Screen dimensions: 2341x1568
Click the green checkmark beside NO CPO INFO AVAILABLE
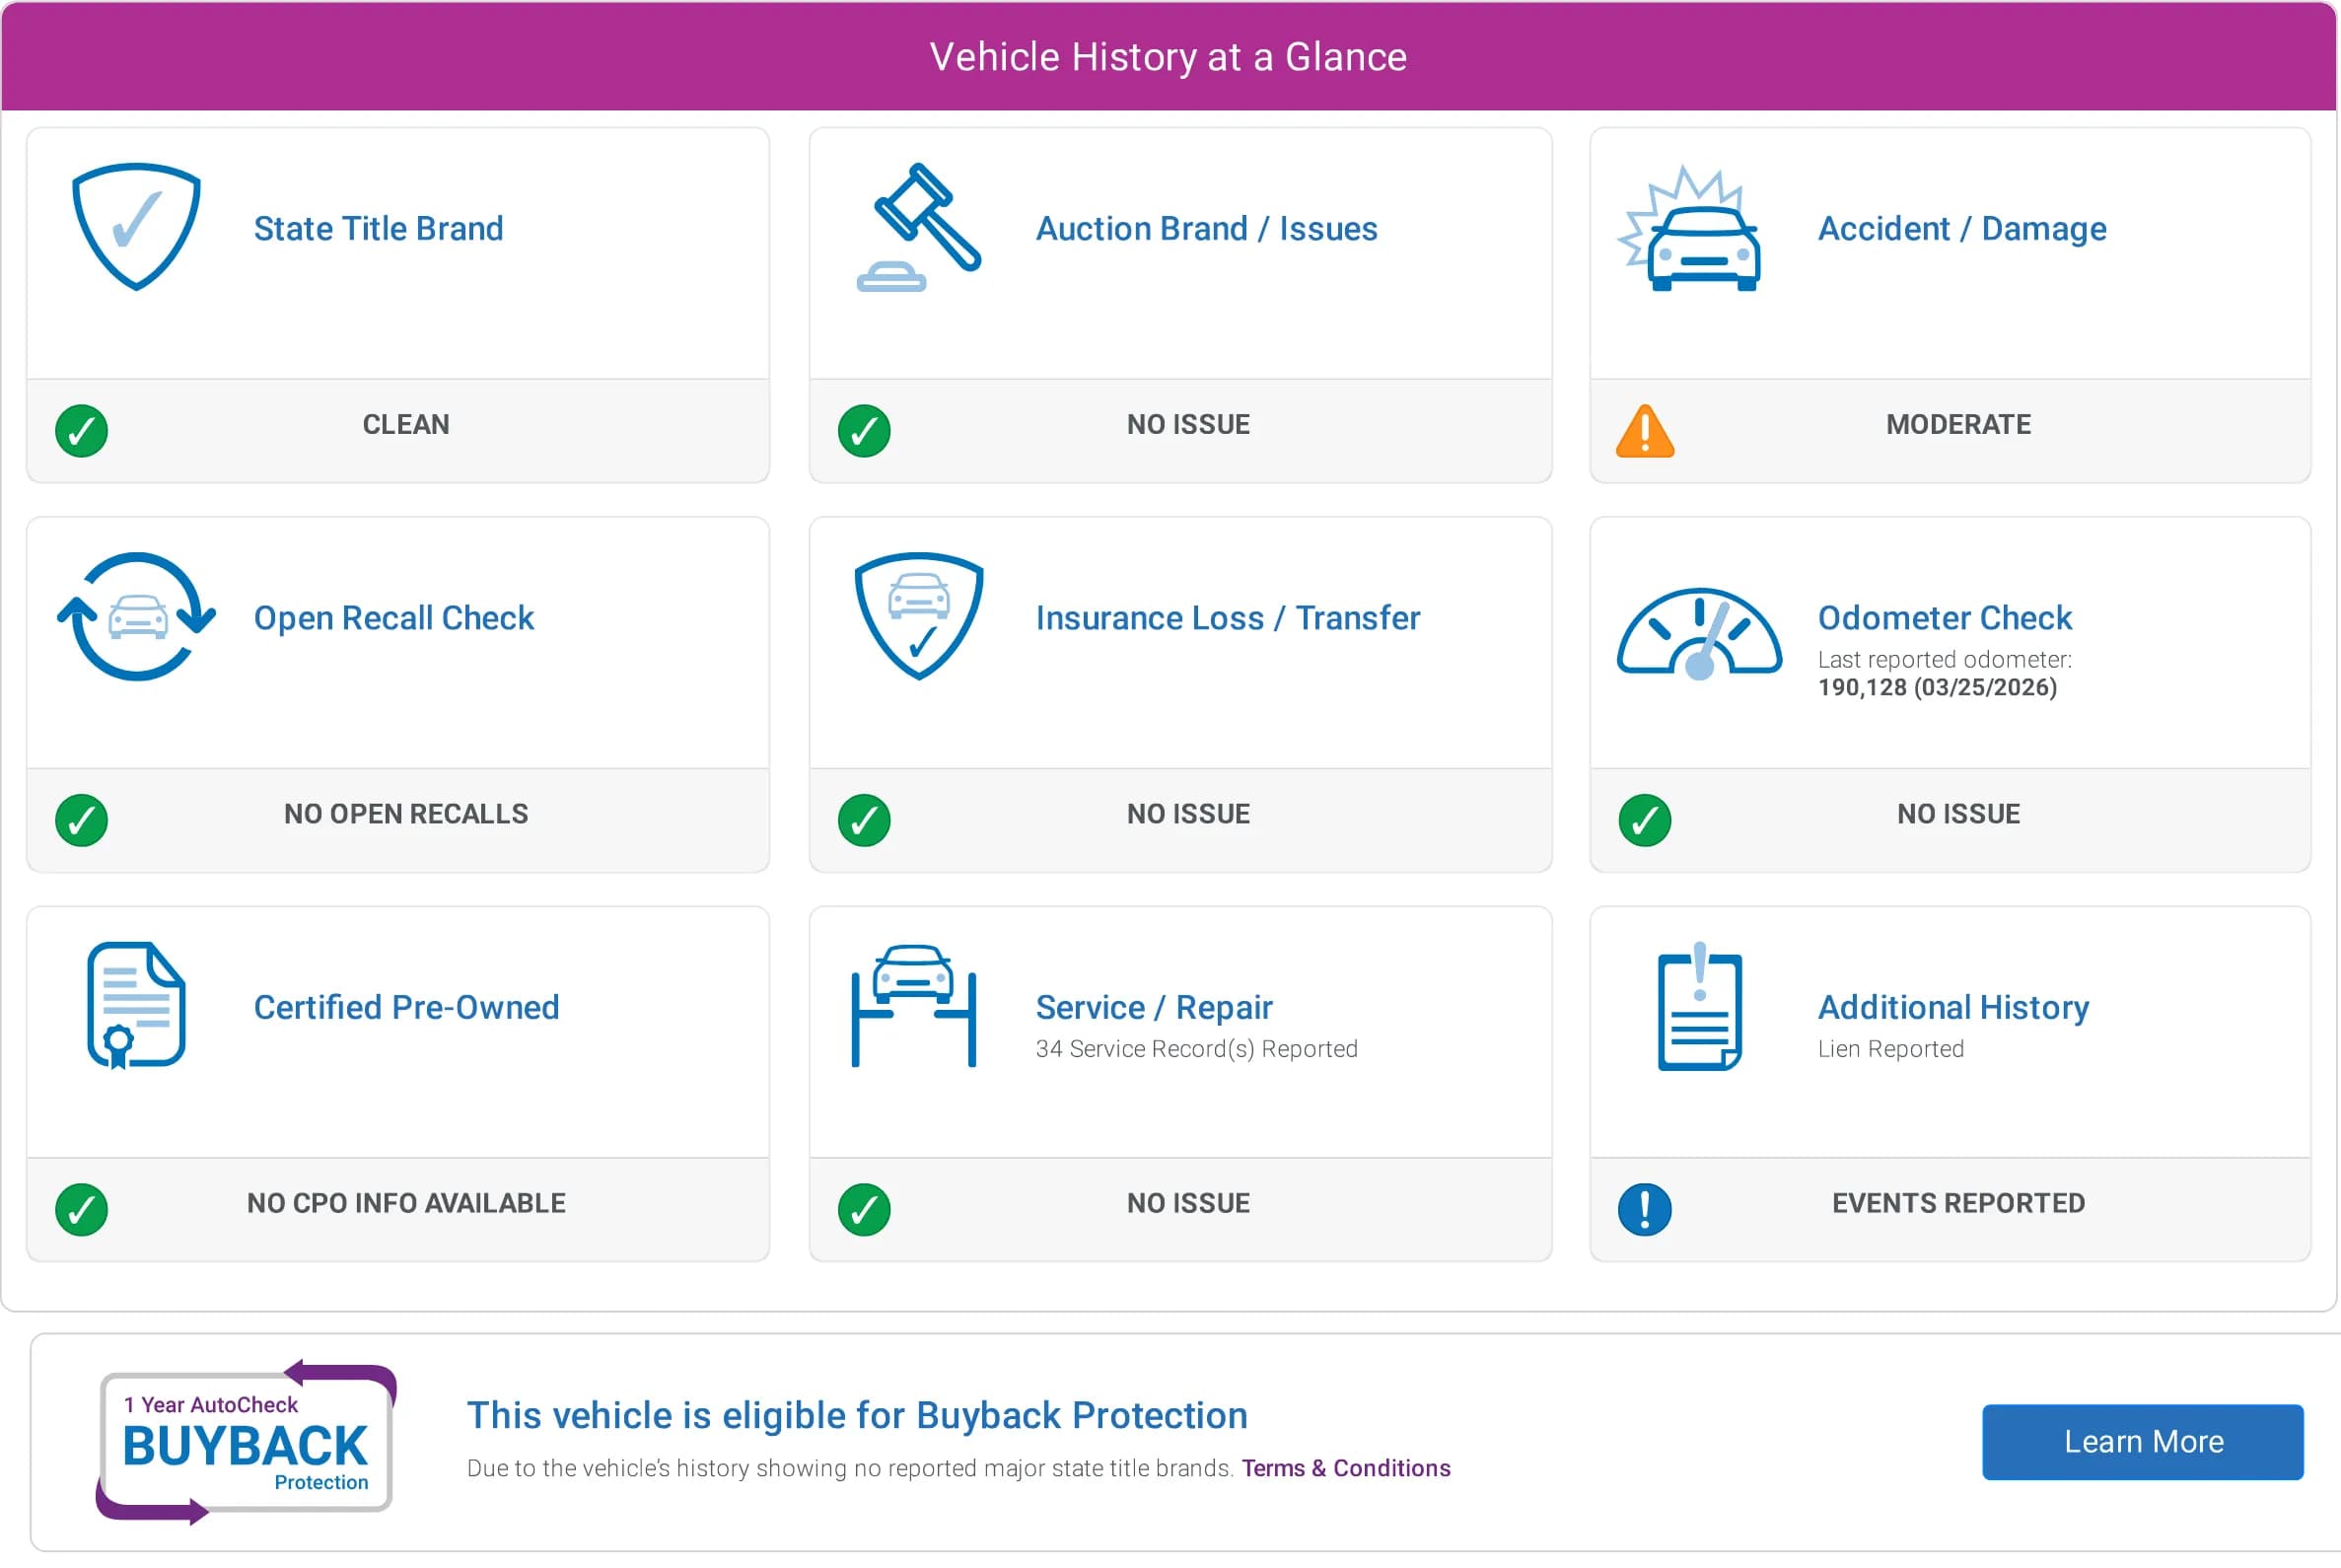pyautogui.click(x=82, y=1210)
